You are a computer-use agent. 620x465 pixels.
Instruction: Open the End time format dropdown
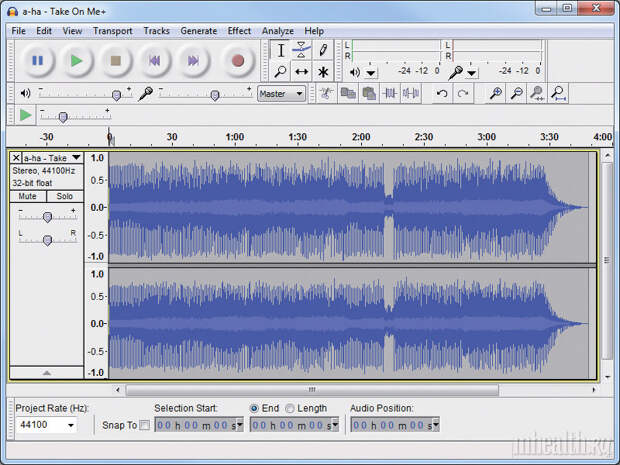coord(335,425)
